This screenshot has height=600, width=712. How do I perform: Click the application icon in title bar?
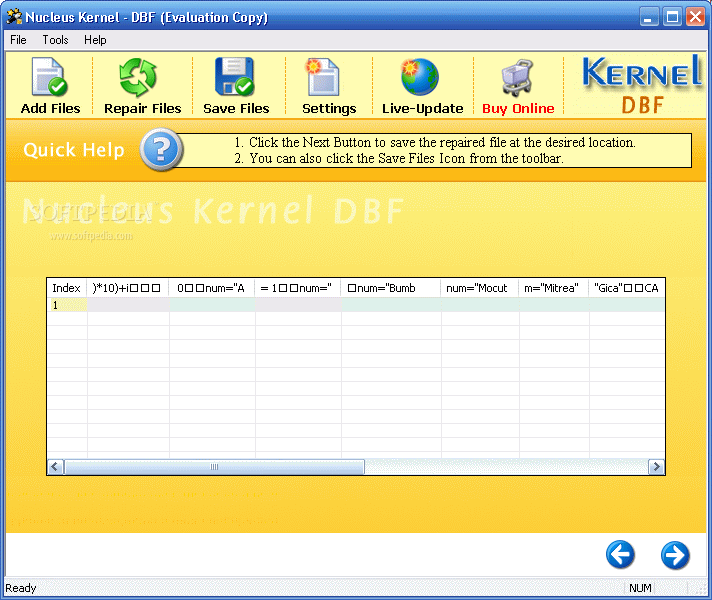[x=14, y=17]
